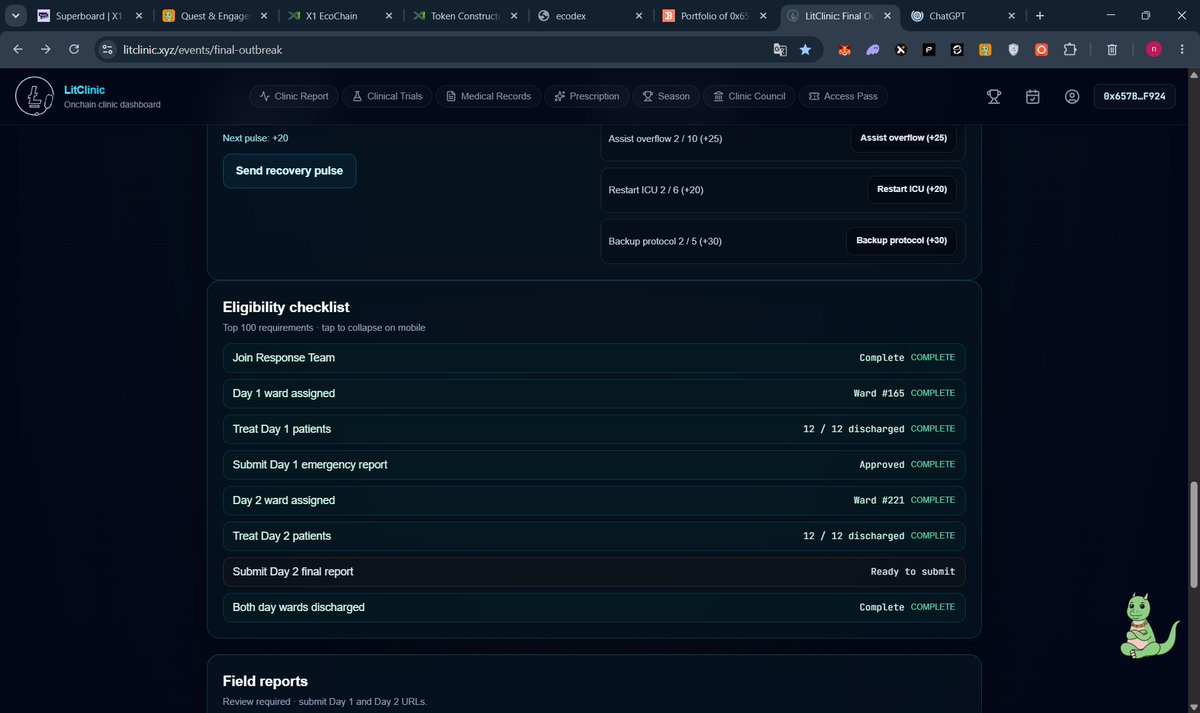Click the trash can toolbar icon
Viewport: 1200px width, 713px height.
pyautogui.click(x=1112, y=49)
